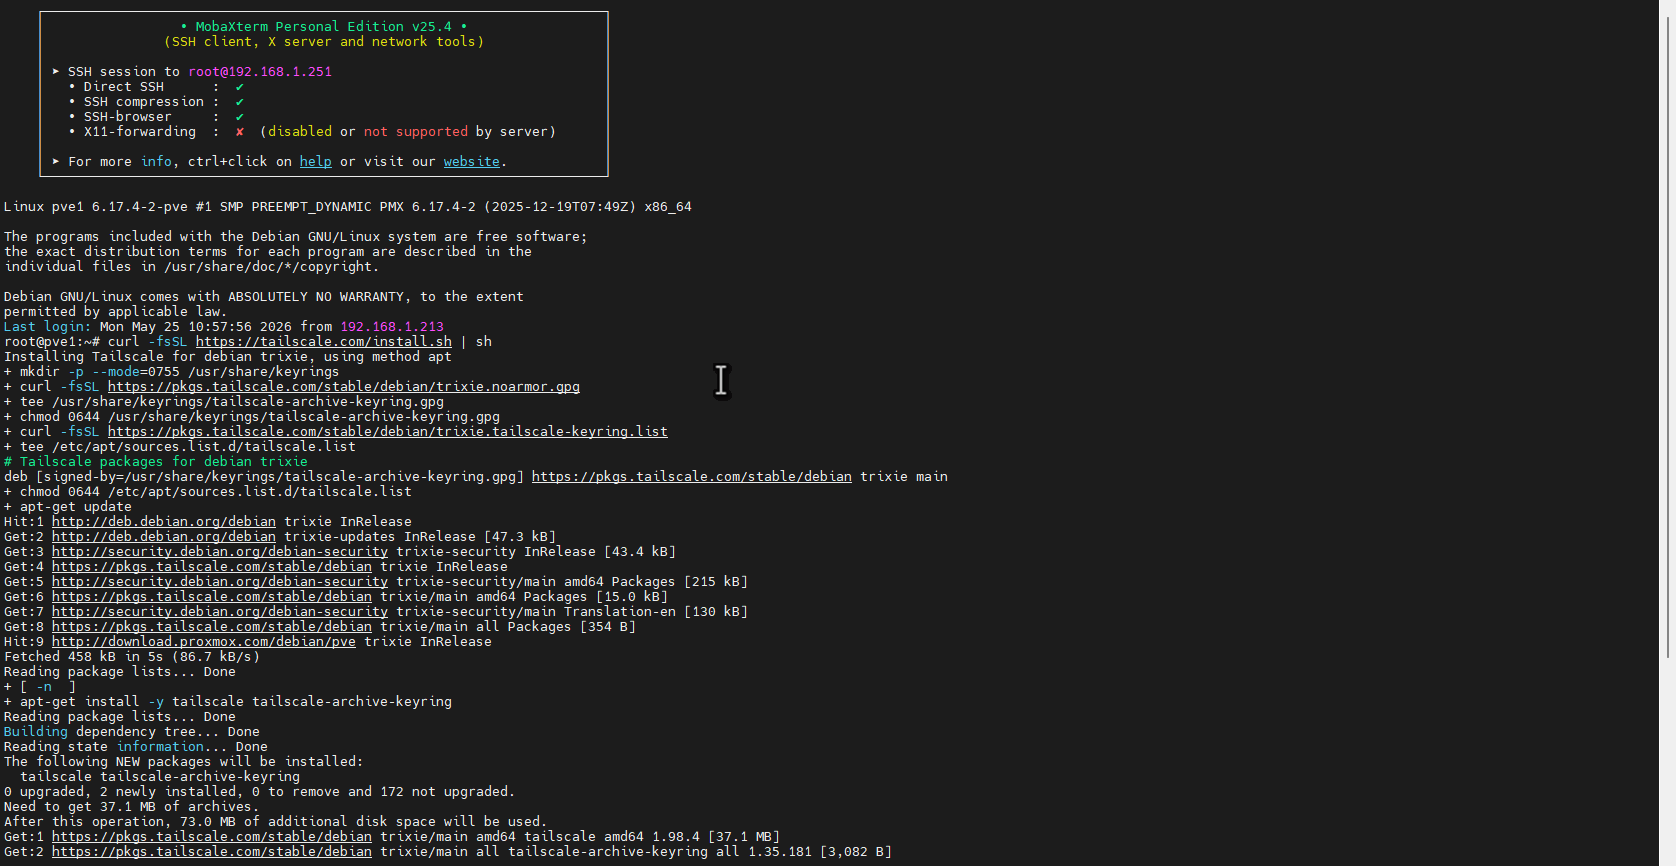The height and width of the screenshot is (866, 1676).
Task: Click the 'SSH compression' status row
Action: click(x=156, y=102)
